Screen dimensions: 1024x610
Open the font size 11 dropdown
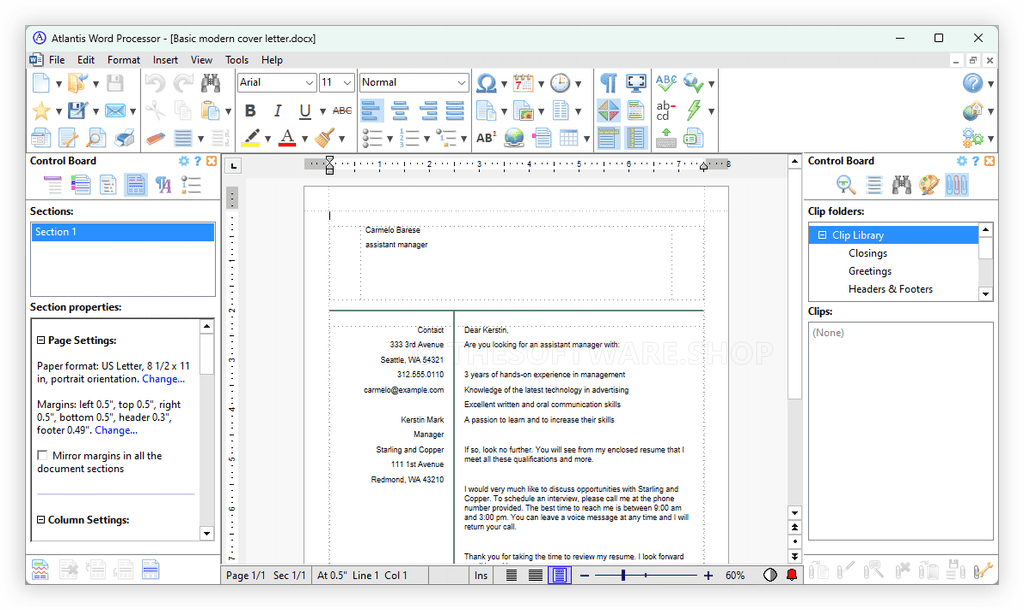point(347,83)
